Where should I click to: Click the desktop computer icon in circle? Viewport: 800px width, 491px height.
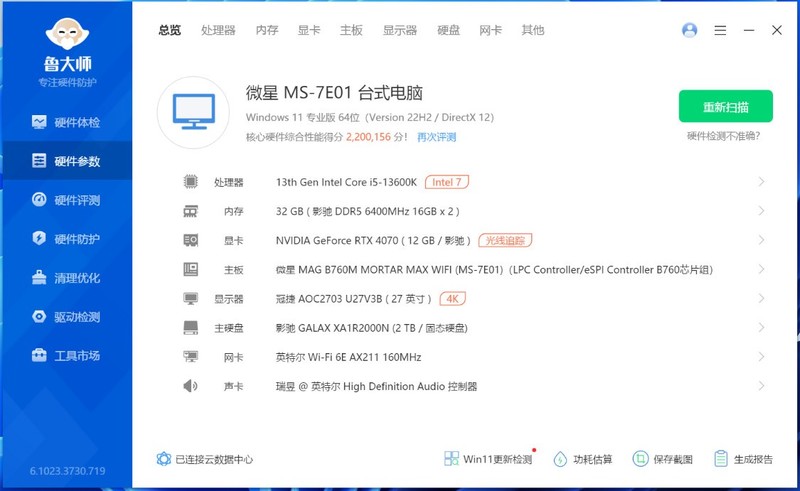pos(193,112)
